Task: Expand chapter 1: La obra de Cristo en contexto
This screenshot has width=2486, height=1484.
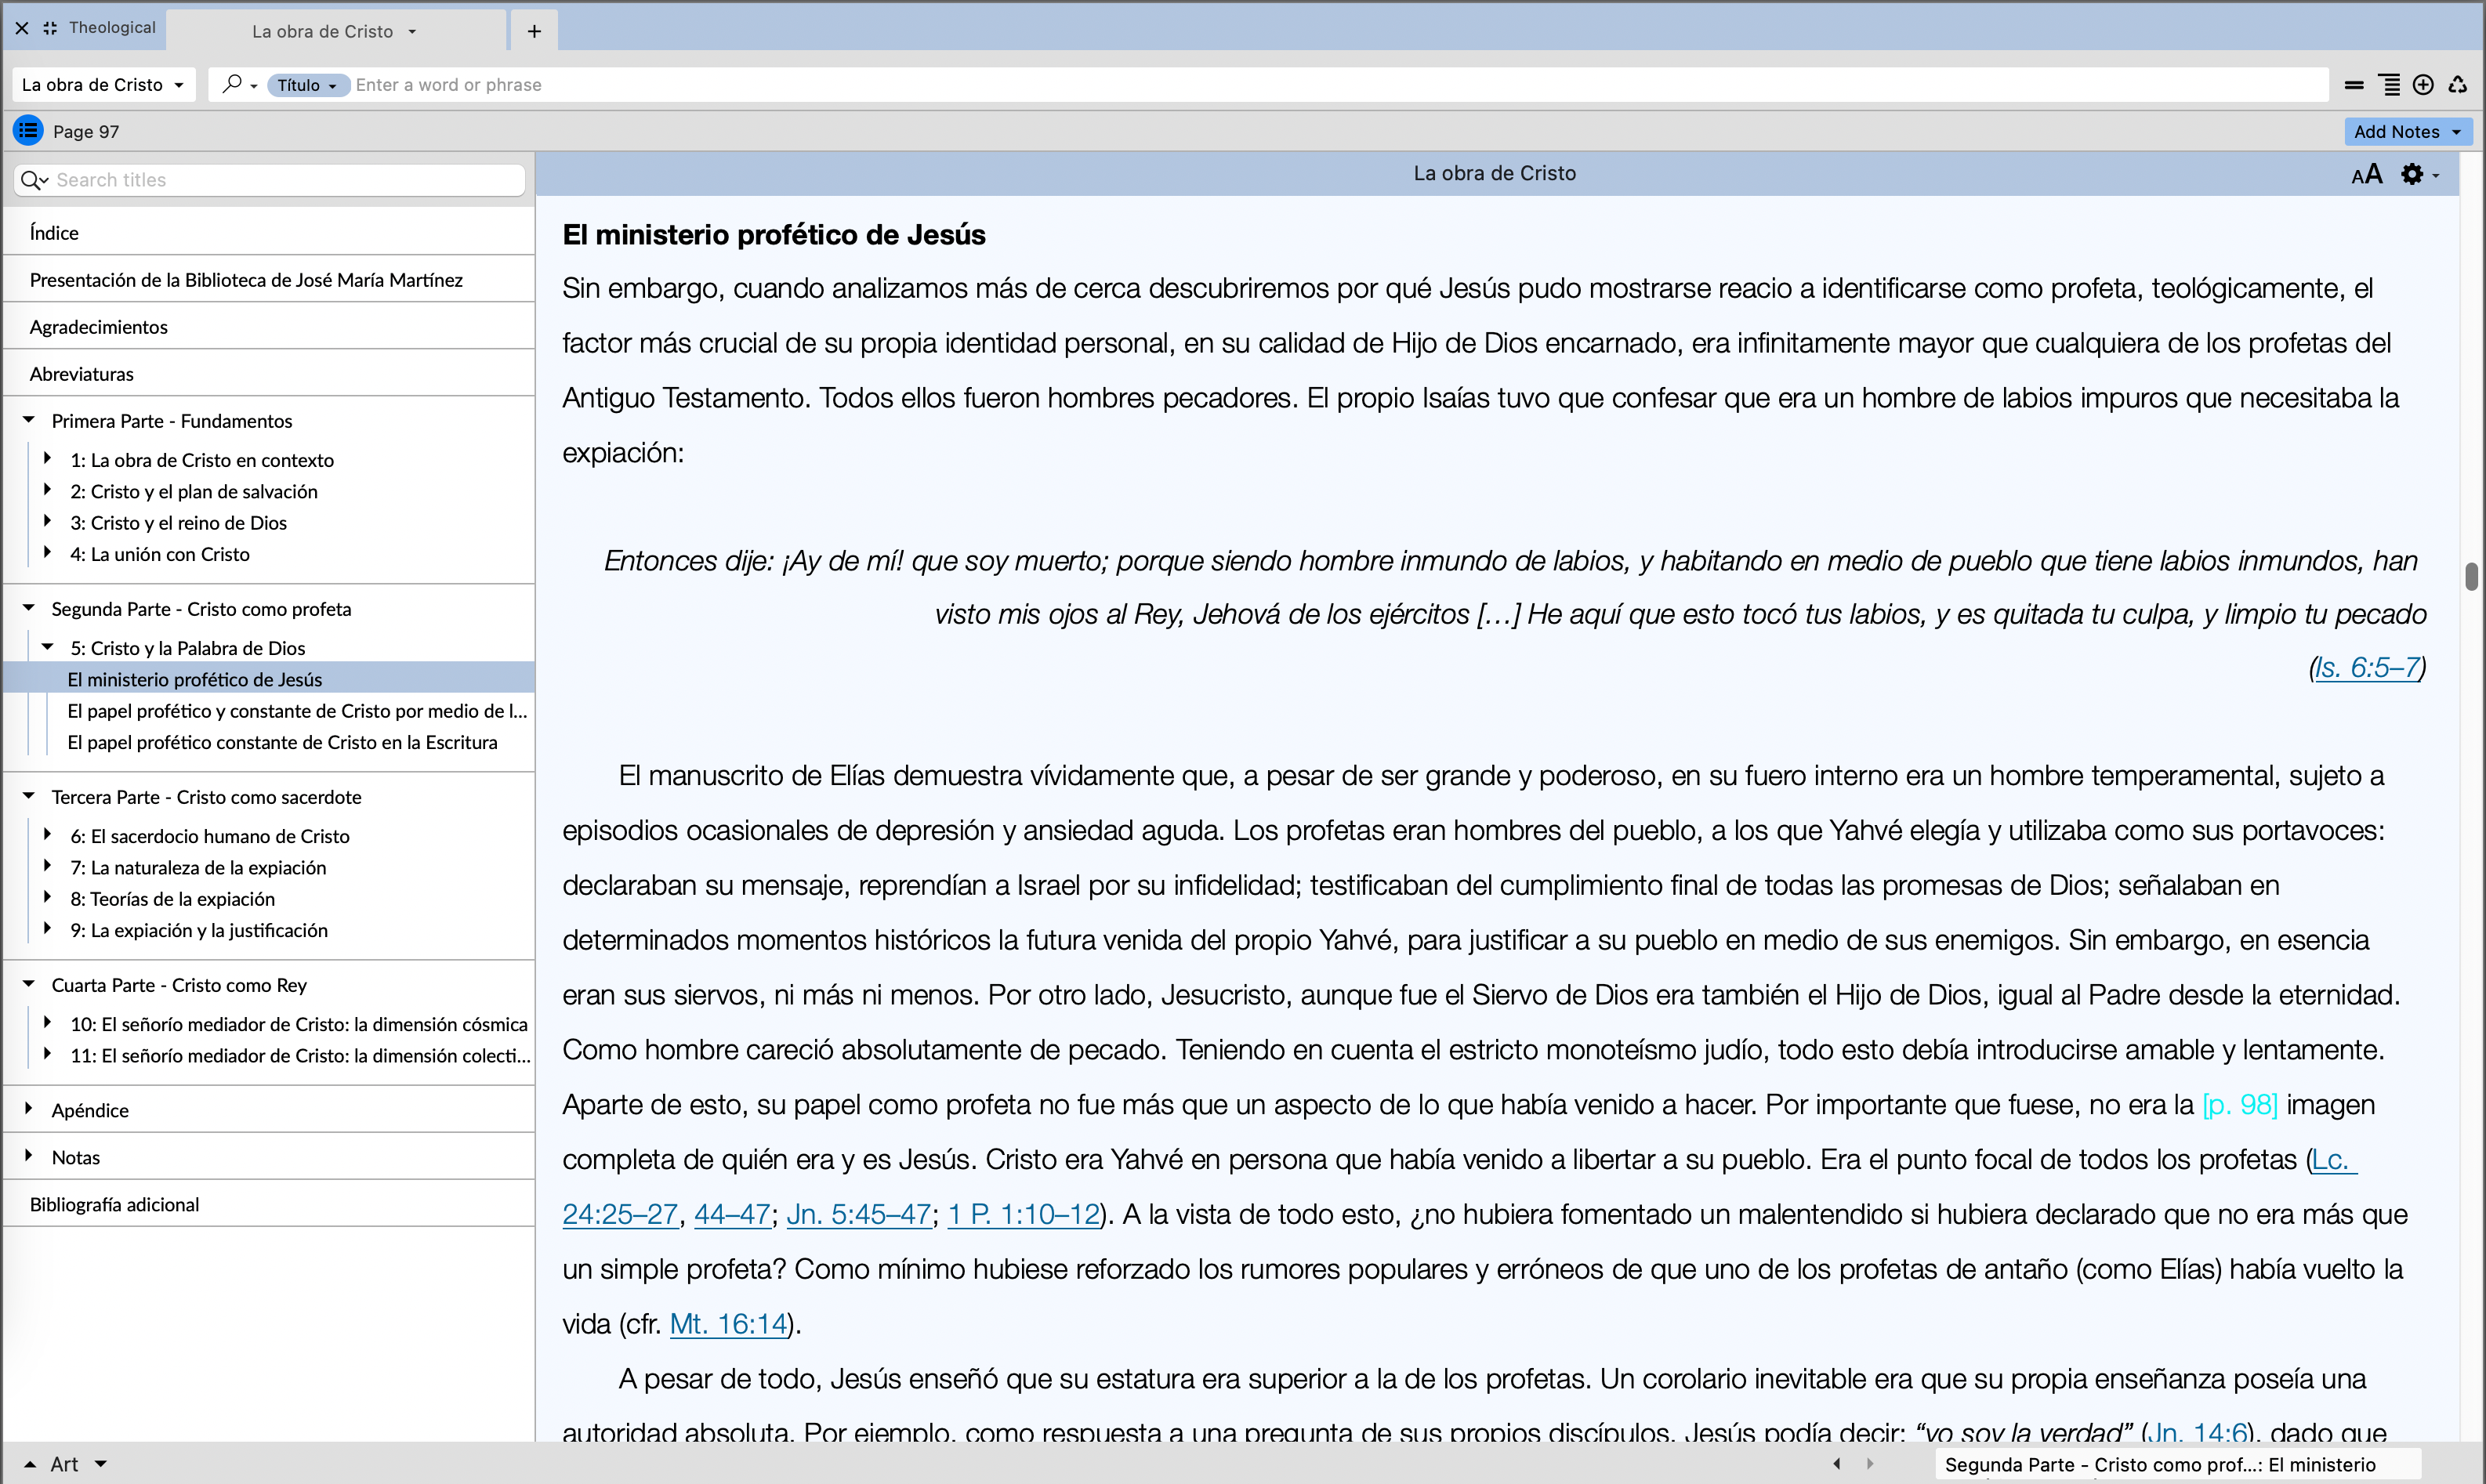Action: click(47, 459)
